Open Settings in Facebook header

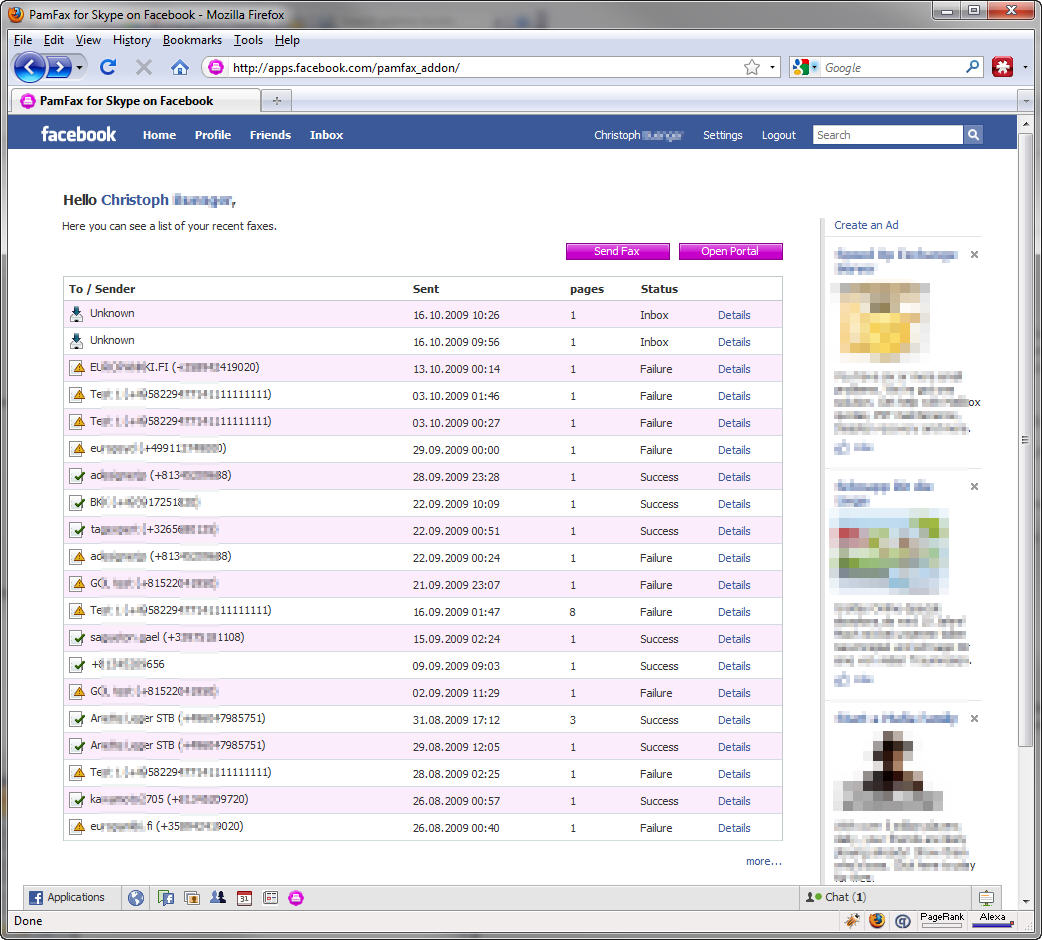click(722, 135)
